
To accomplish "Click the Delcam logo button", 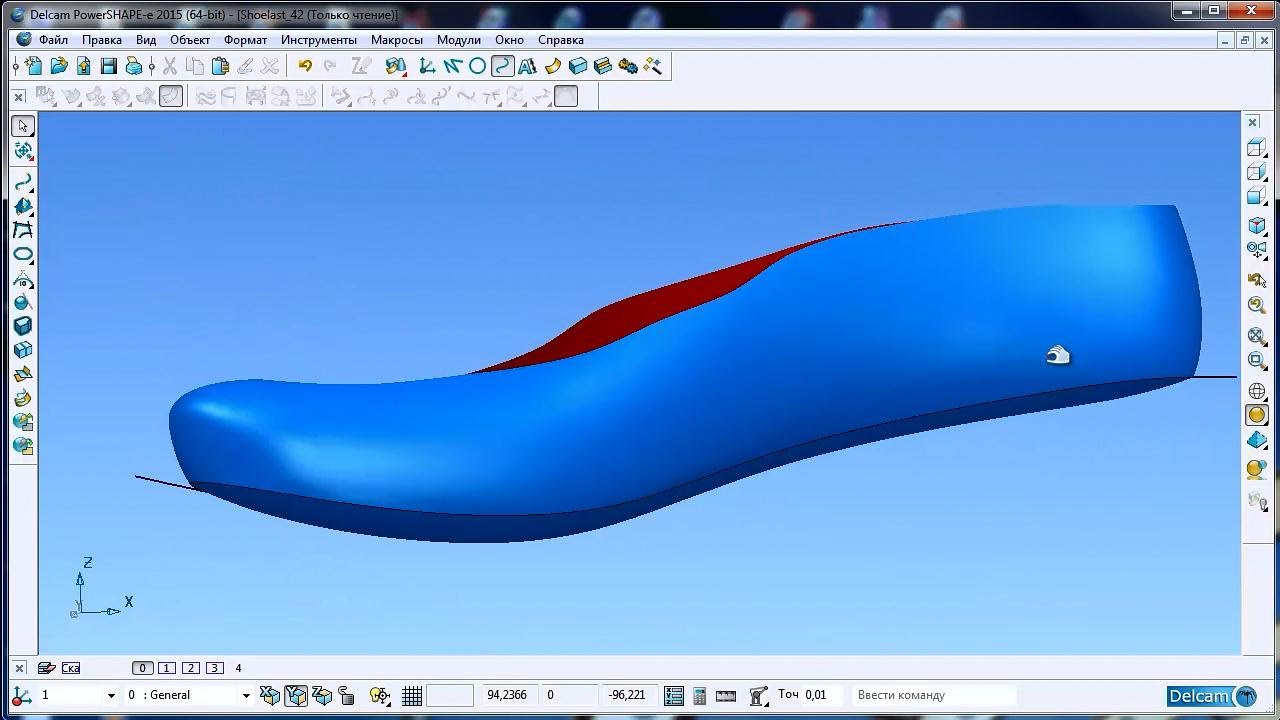I will coord(1212,696).
